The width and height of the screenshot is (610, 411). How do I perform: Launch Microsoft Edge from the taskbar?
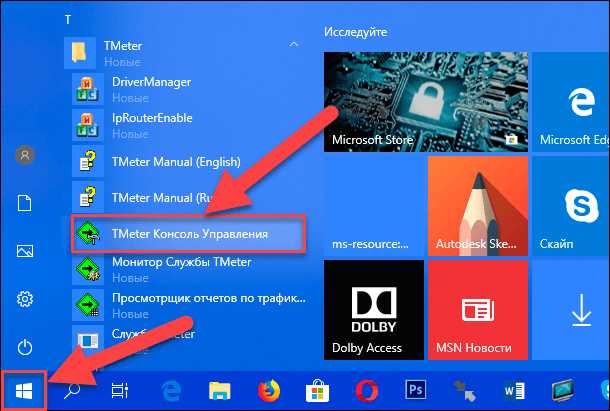coord(171,391)
